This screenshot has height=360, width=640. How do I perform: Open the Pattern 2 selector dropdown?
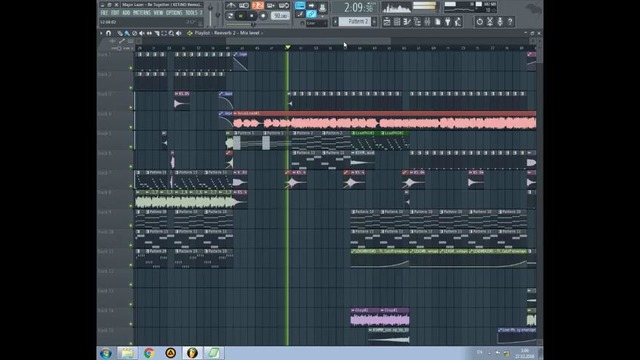354,22
